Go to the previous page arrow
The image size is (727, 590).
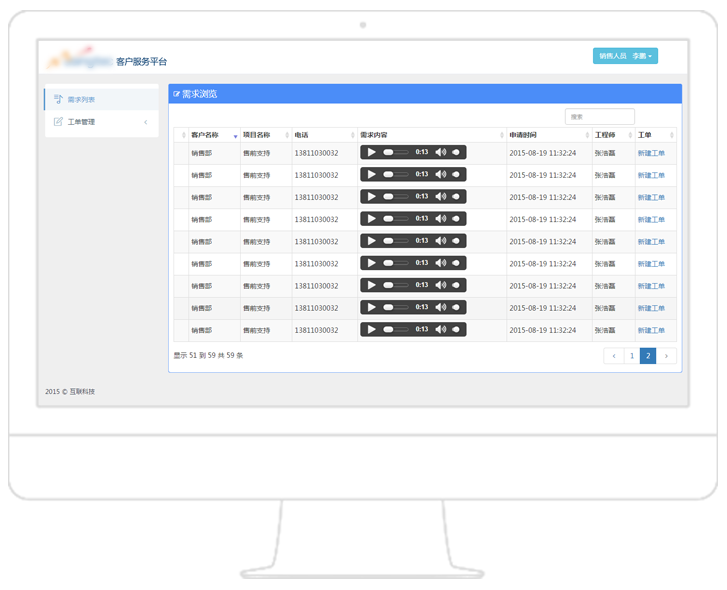click(614, 356)
